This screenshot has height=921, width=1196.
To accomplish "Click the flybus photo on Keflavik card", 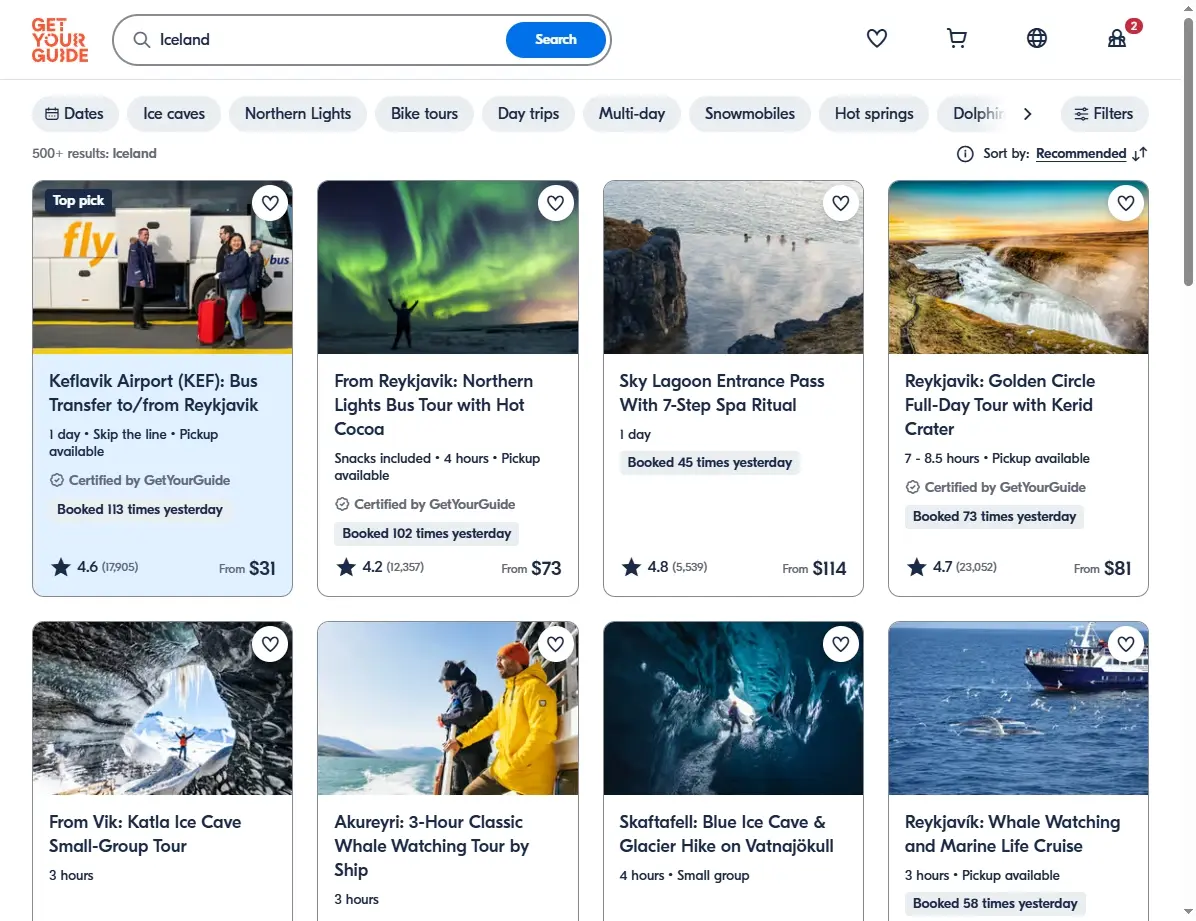I will [x=162, y=267].
